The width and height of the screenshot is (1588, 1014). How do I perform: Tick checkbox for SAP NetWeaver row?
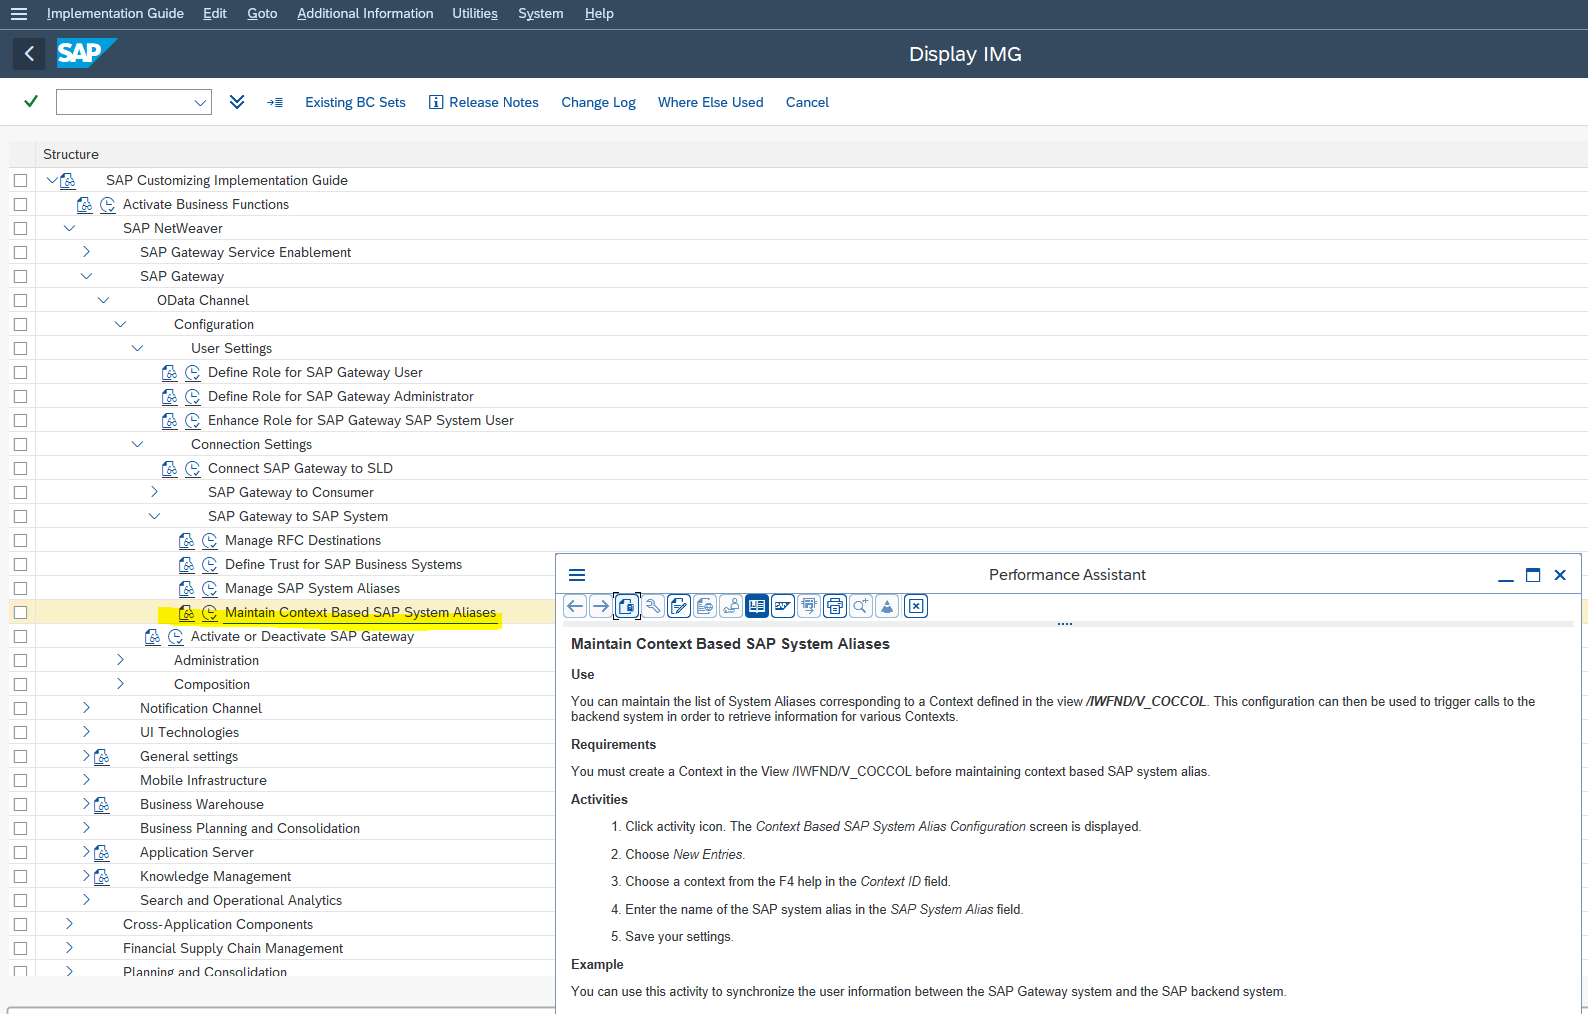(x=20, y=228)
